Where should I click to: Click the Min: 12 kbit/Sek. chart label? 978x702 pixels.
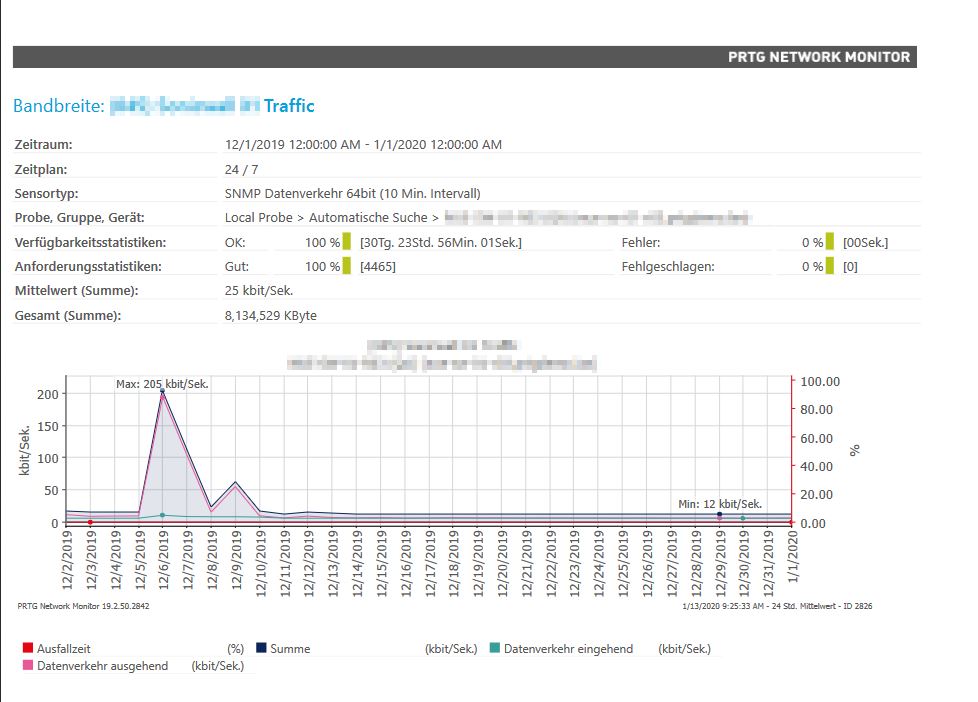point(719,504)
